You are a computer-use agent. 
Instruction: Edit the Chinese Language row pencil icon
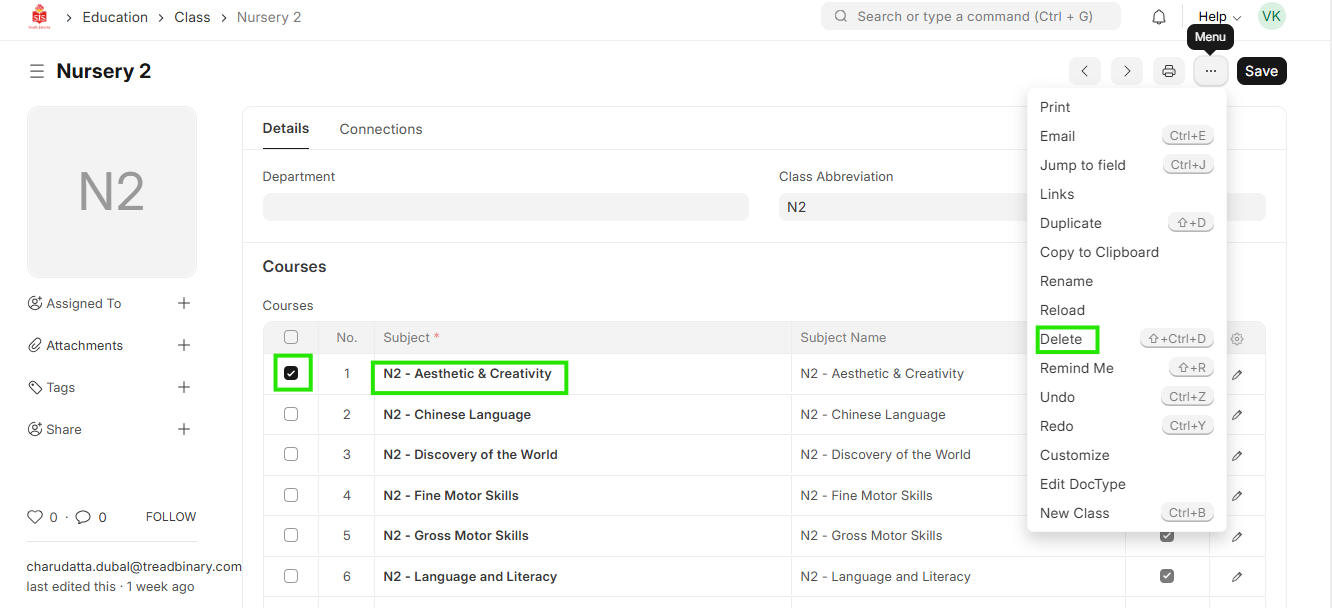pyautogui.click(x=1237, y=415)
